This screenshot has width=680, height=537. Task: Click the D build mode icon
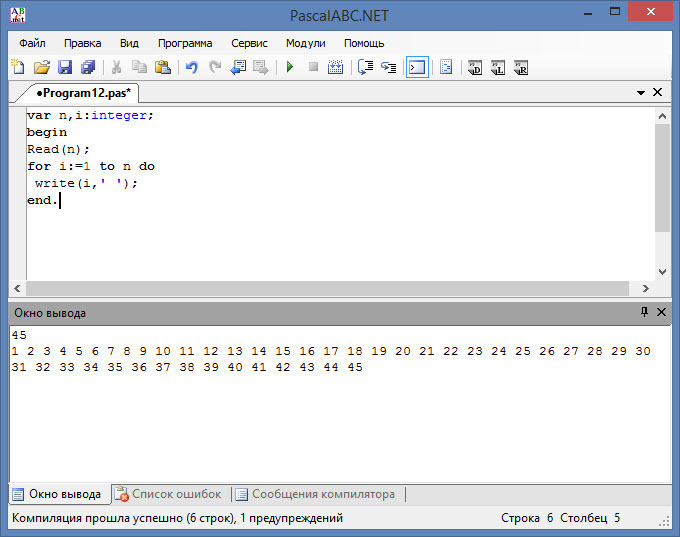475,68
